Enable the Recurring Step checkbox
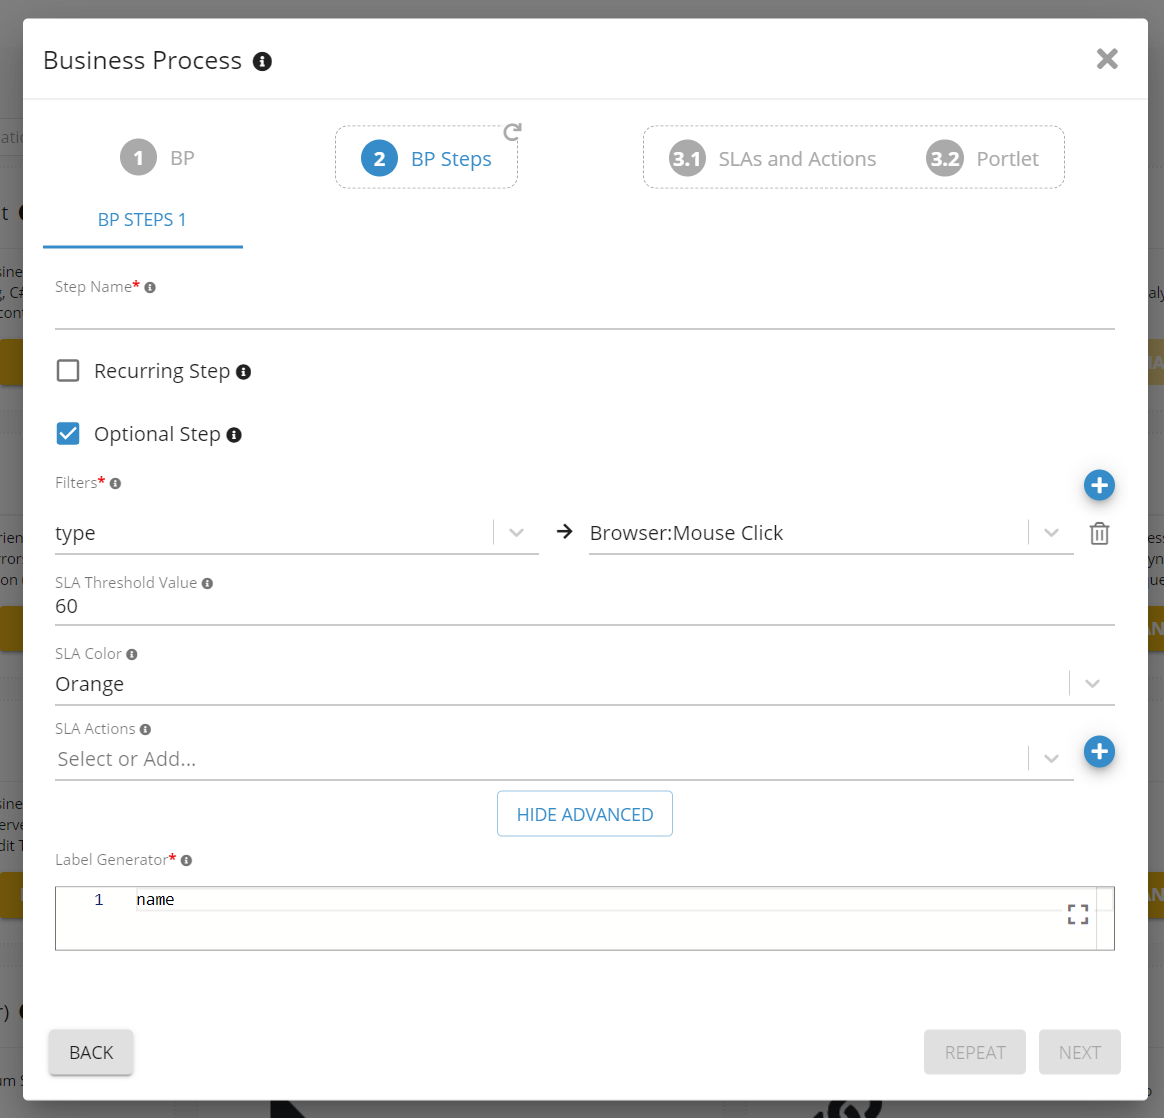The image size is (1164, 1118). pyautogui.click(x=68, y=371)
